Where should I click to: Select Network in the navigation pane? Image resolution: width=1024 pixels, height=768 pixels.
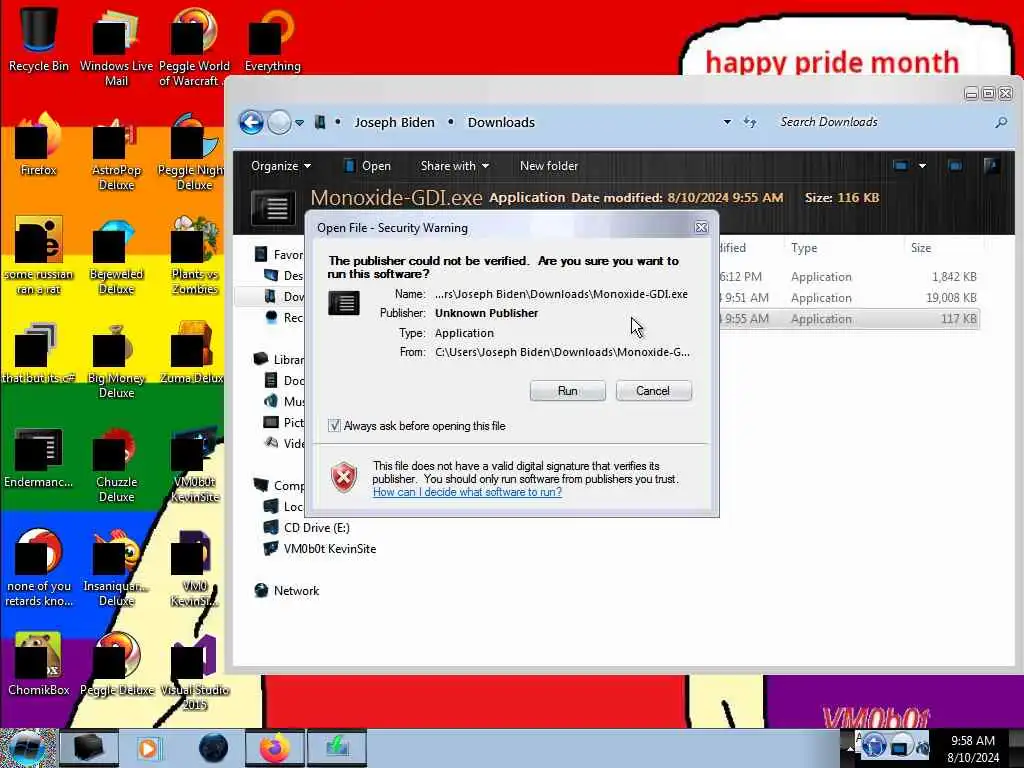tap(287, 590)
